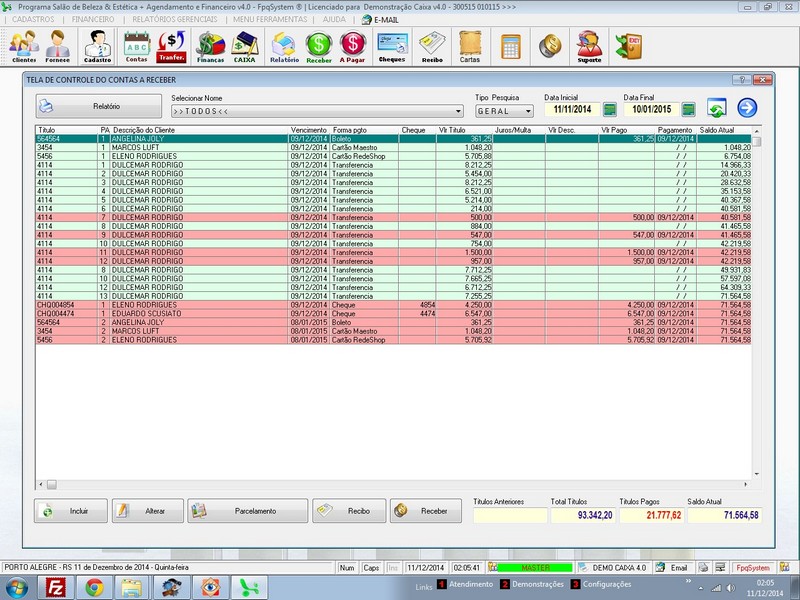This screenshot has width=800, height=600.
Task: Click the Parcelamento button
Action: coord(248,511)
